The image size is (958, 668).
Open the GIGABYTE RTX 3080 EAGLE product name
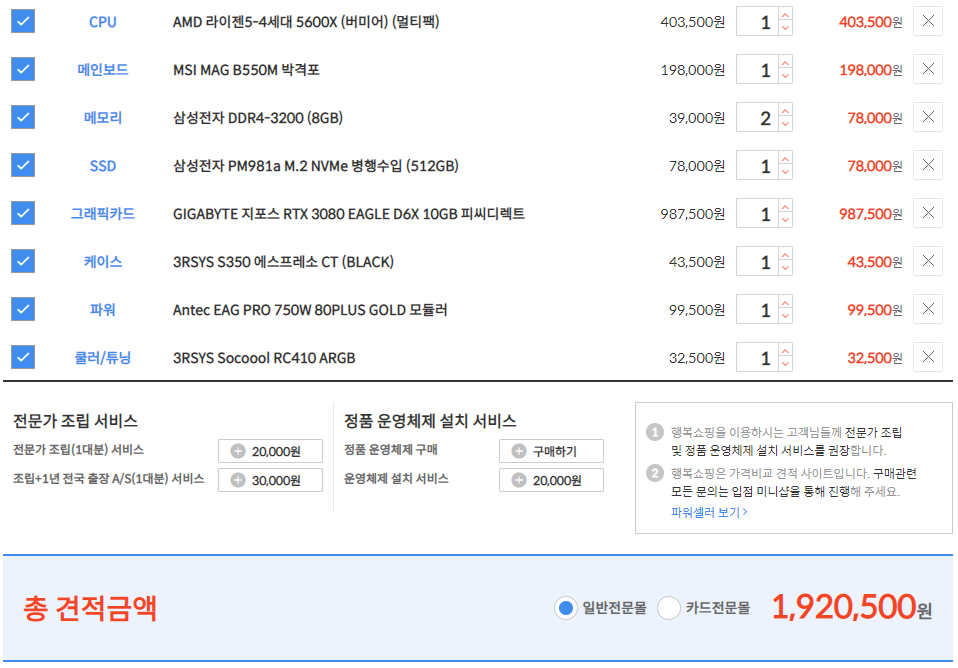[349, 214]
